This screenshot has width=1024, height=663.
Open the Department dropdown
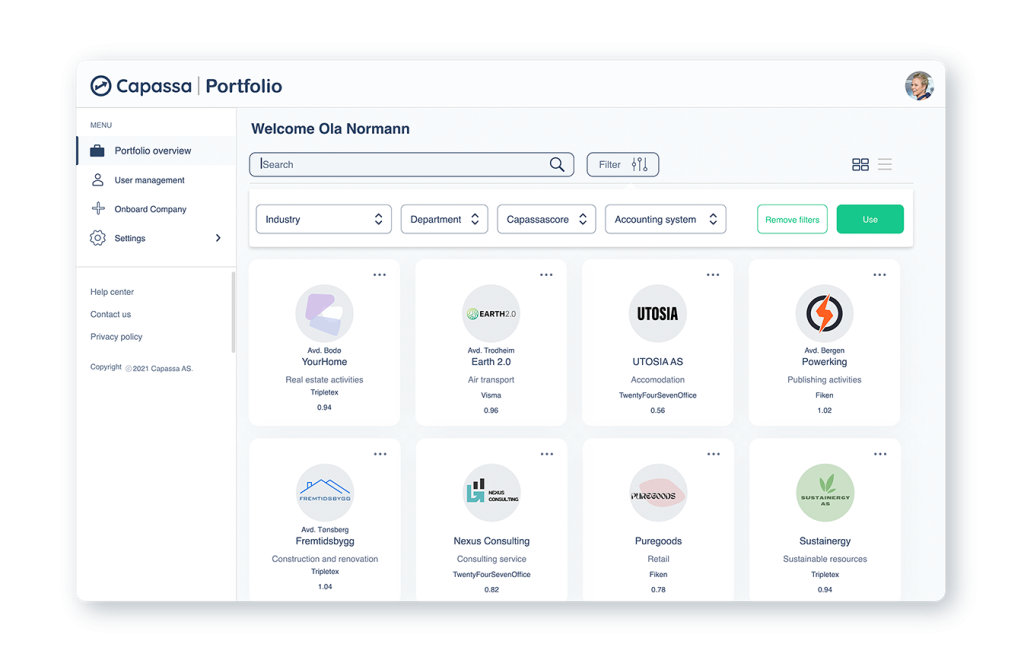coord(444,219)
